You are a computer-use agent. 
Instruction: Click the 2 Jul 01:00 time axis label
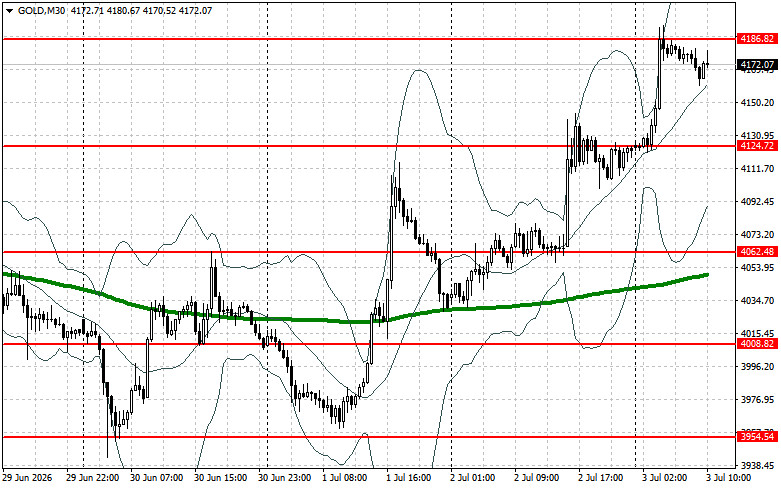coord(473,478)
